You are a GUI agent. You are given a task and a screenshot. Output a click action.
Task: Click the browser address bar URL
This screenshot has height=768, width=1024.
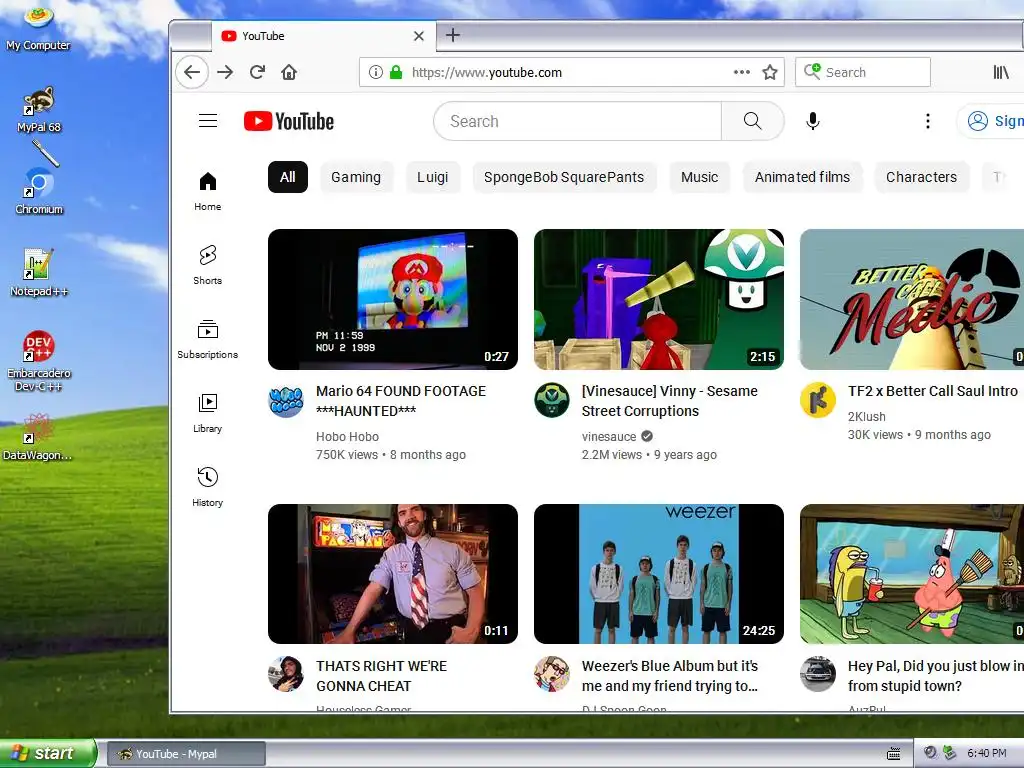[487, 72]
